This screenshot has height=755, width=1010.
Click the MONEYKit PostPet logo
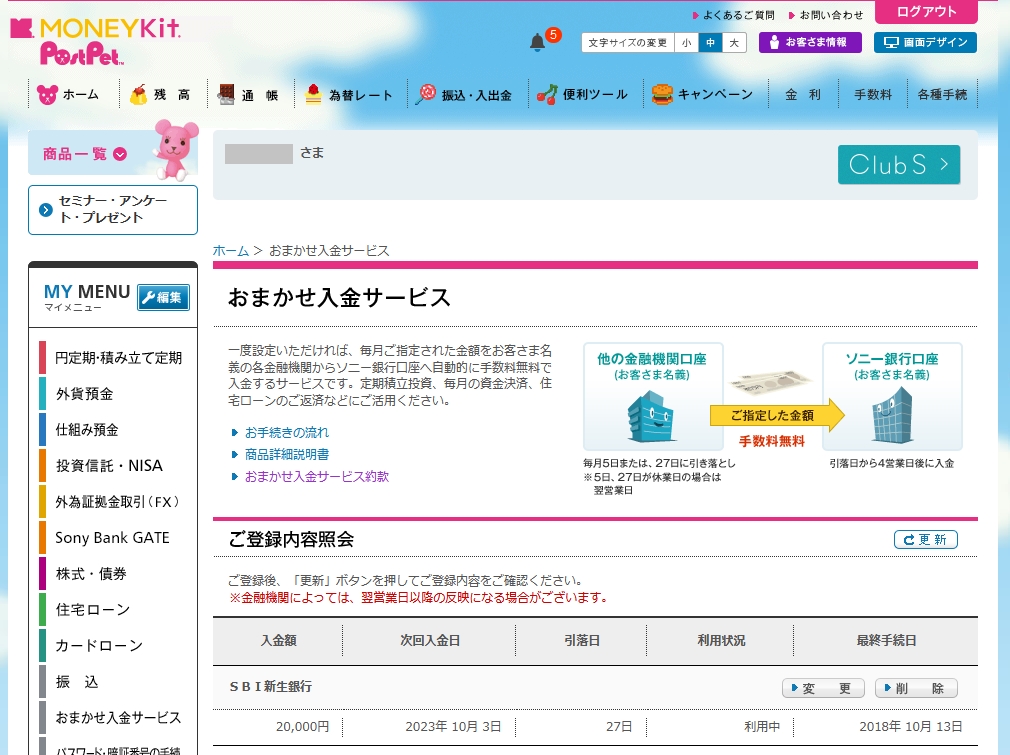(95, 41)
